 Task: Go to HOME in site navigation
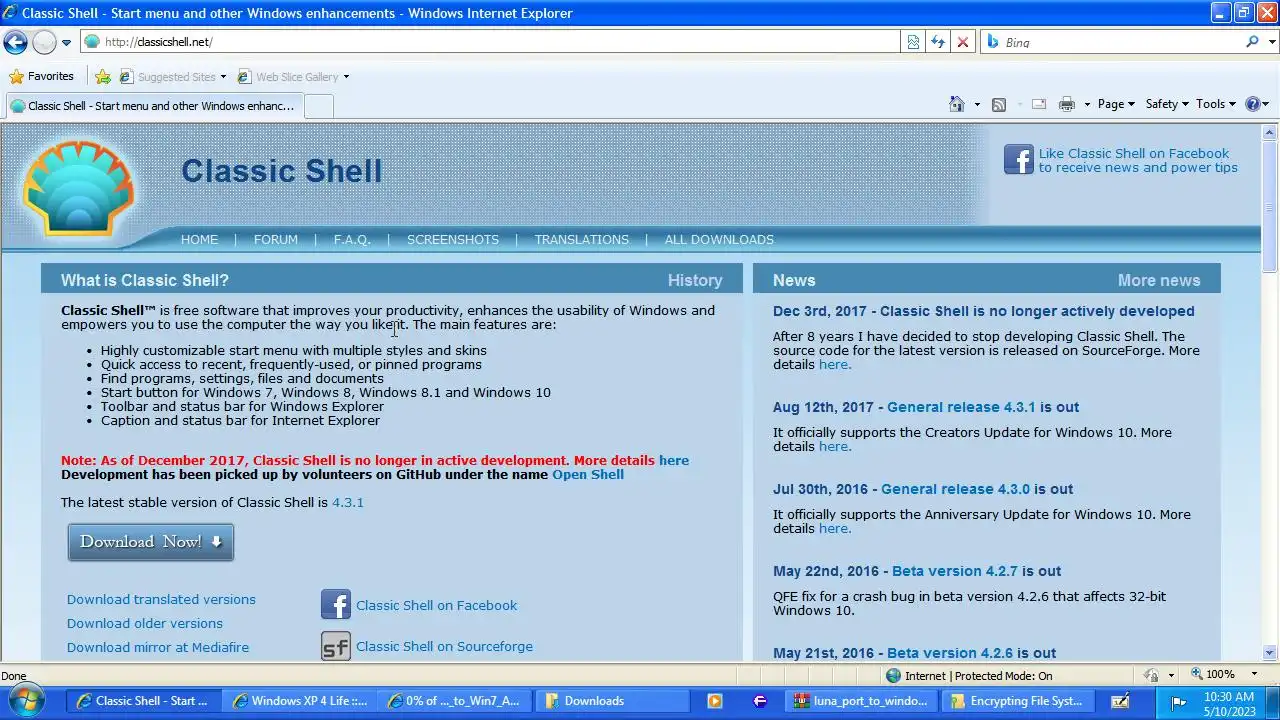point(199,239)
